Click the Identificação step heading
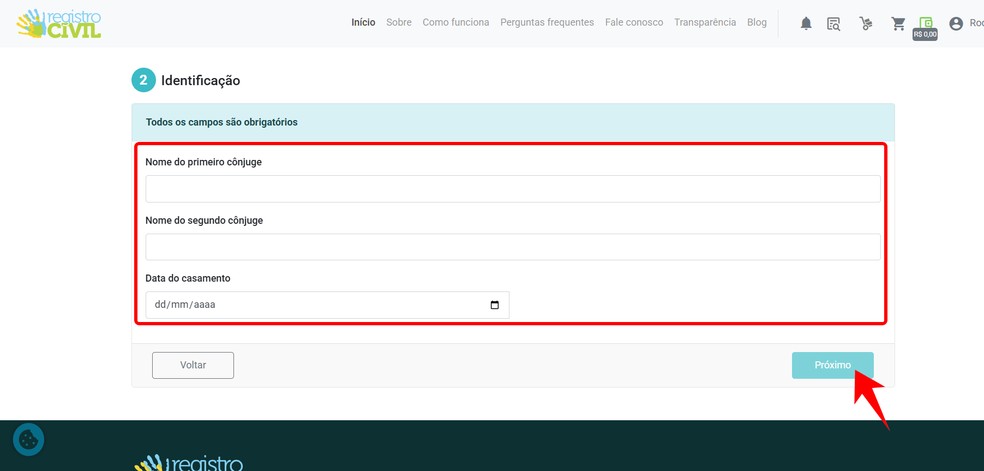Screen dimensions: 984x471 (x=201, y=81)
